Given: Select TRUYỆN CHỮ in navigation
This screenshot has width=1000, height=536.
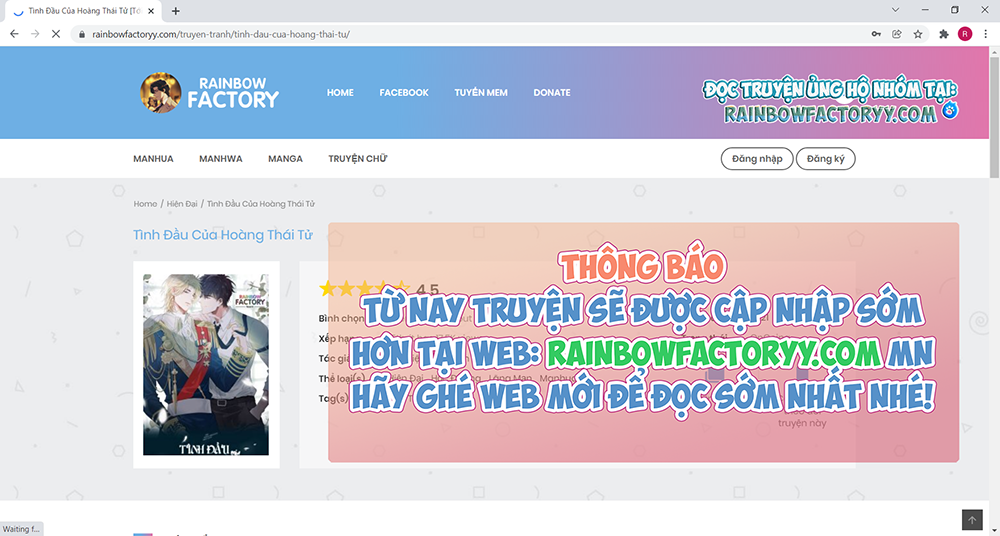Looking at the screenshot, I should click(x=357, y=159).
